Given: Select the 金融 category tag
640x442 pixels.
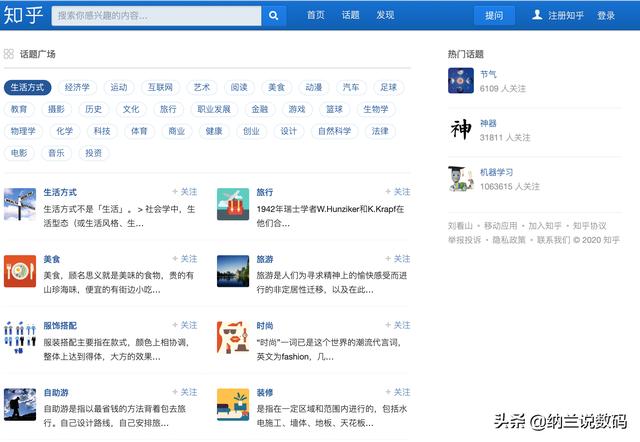Looking at the screenshot, I should coord(260,109).
